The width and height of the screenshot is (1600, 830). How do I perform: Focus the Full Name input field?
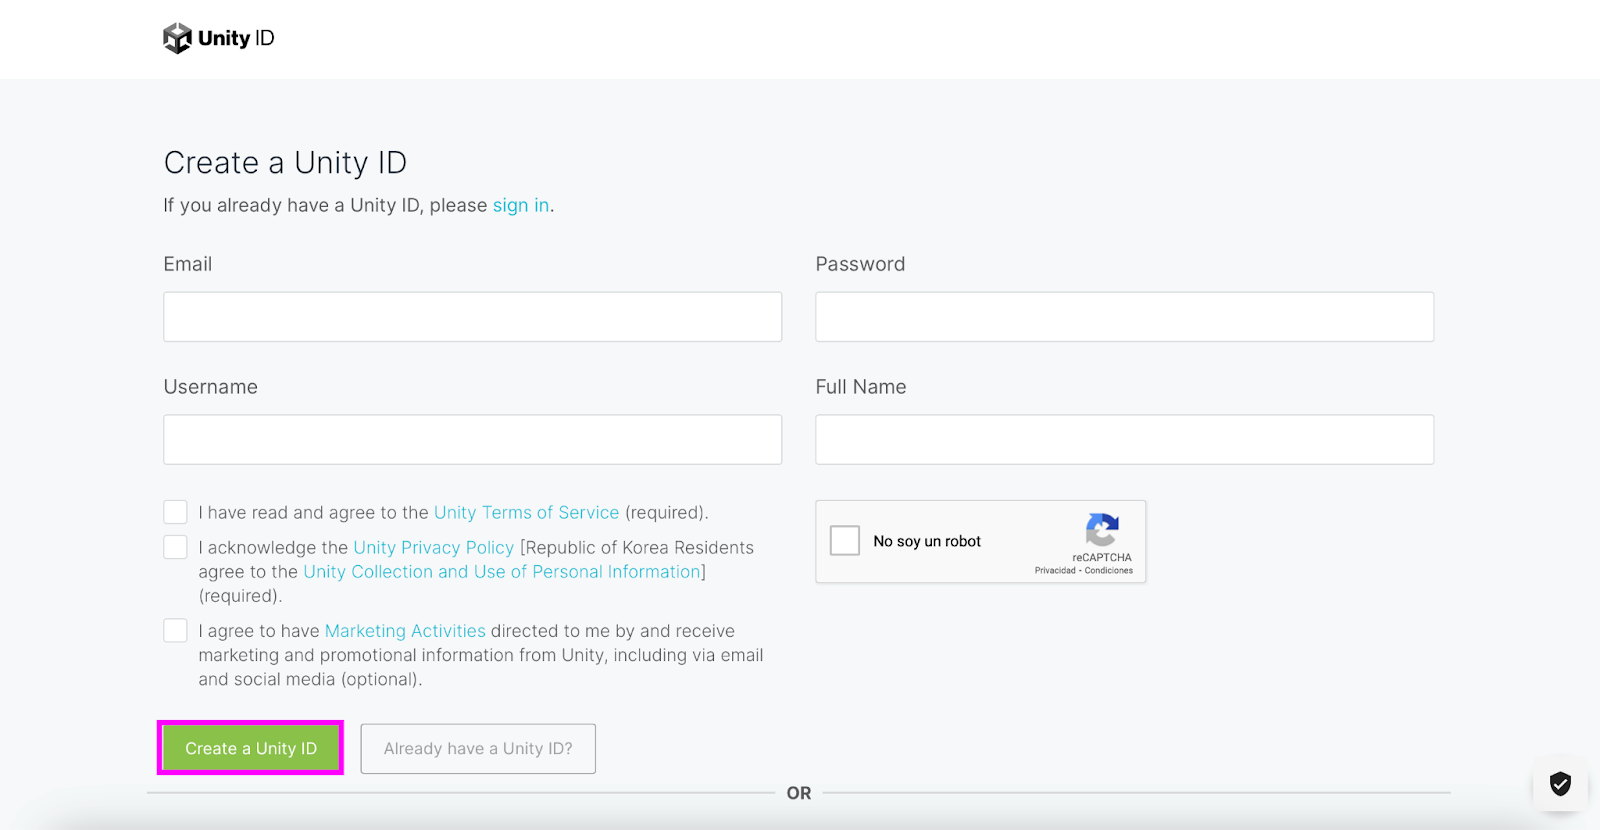(1125, 440)
